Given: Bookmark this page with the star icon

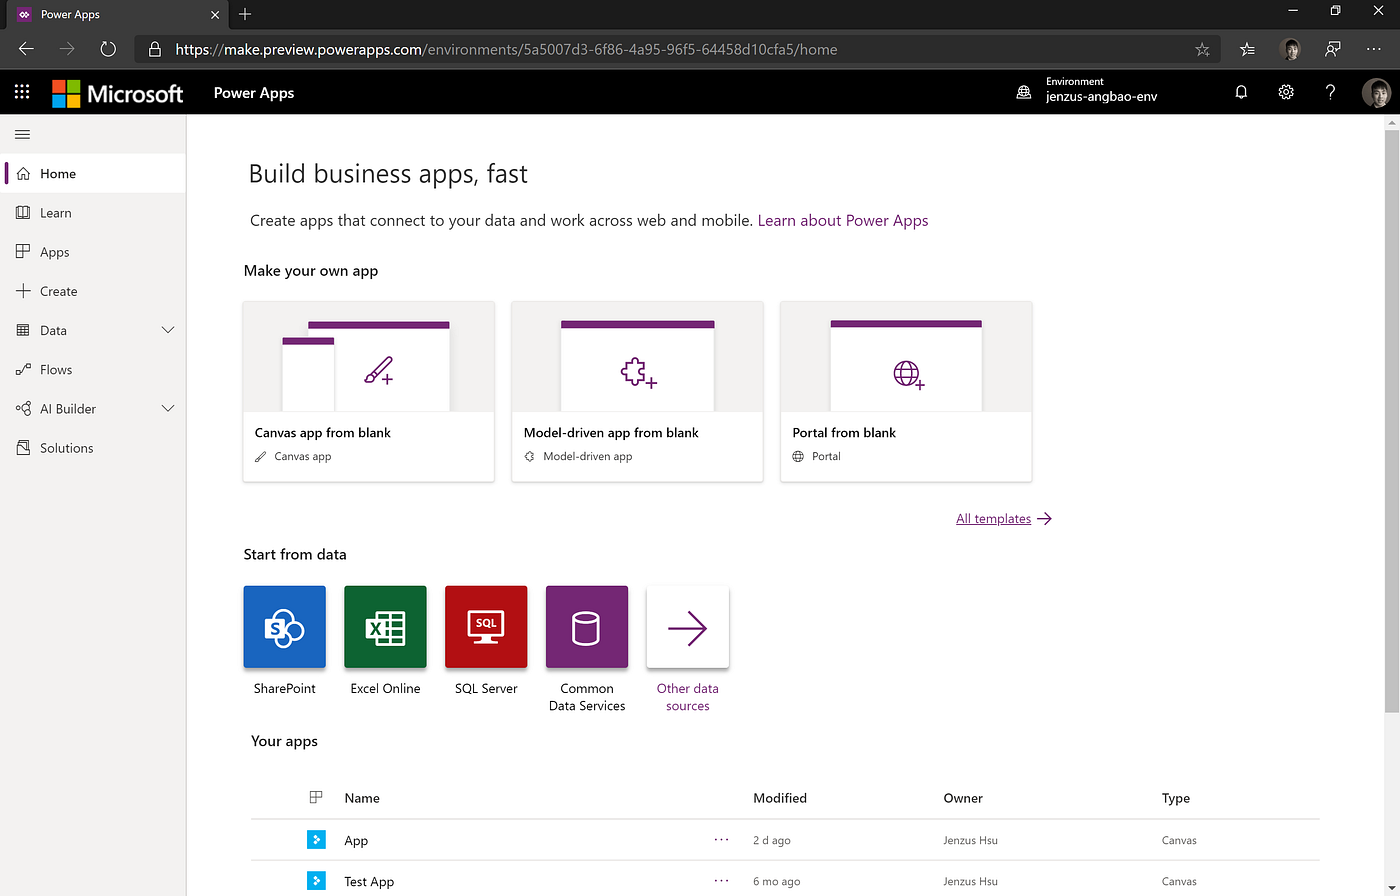Looking at the screenshot, I should [x=1202, y=49].
